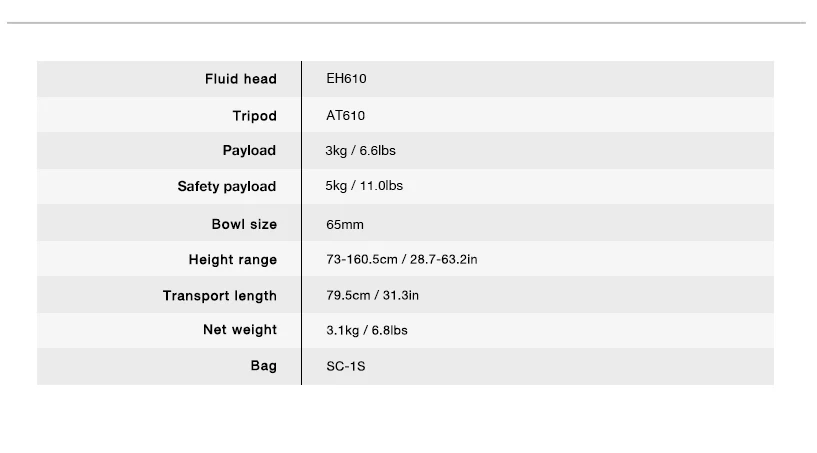
Task: Select the SC-1S bag value
Action: point(346,366)
